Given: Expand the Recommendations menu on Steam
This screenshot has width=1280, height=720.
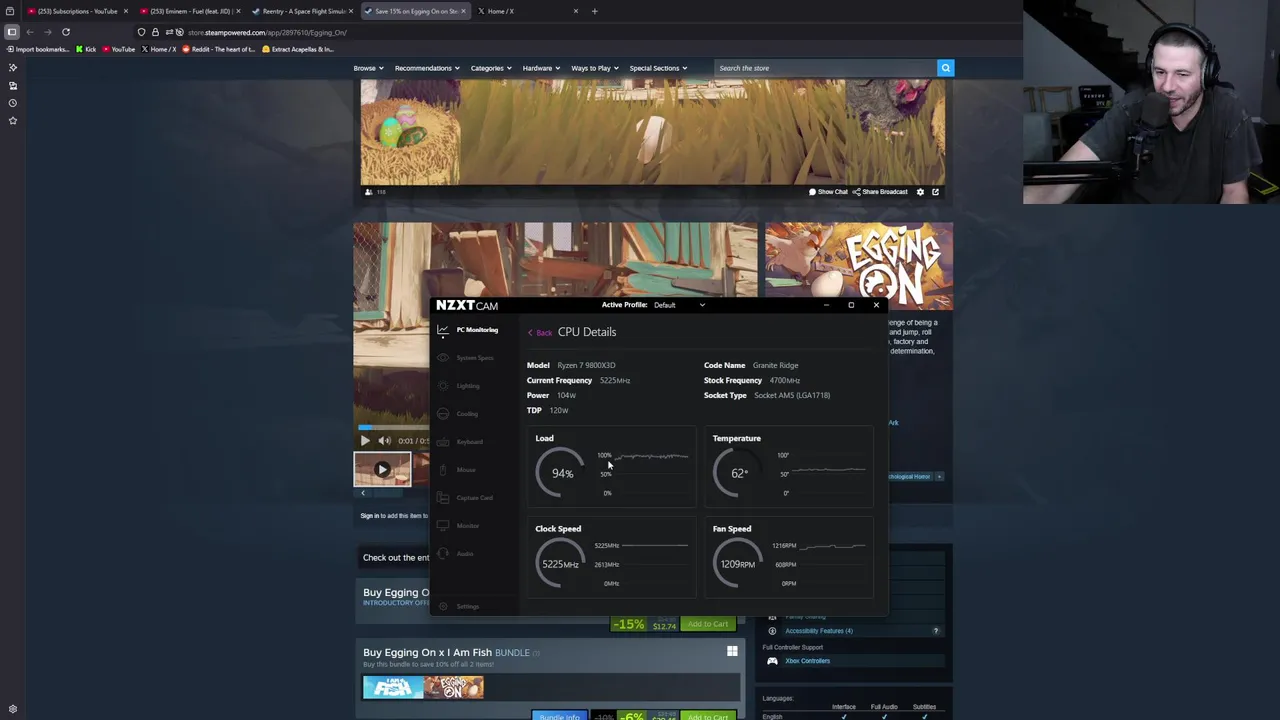Looking at the screenshot, I should (427, 68).
